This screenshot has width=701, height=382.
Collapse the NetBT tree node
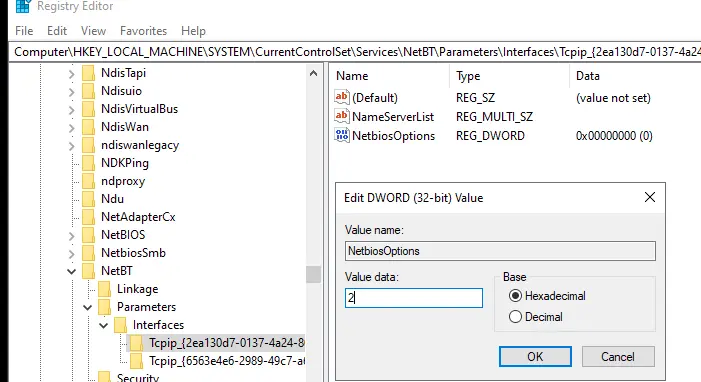click(x=72, y=271)
